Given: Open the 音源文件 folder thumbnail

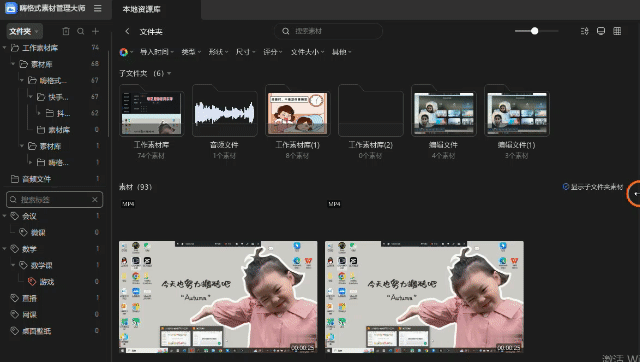Looking at the screenshot, I should [x=224, y=111].
